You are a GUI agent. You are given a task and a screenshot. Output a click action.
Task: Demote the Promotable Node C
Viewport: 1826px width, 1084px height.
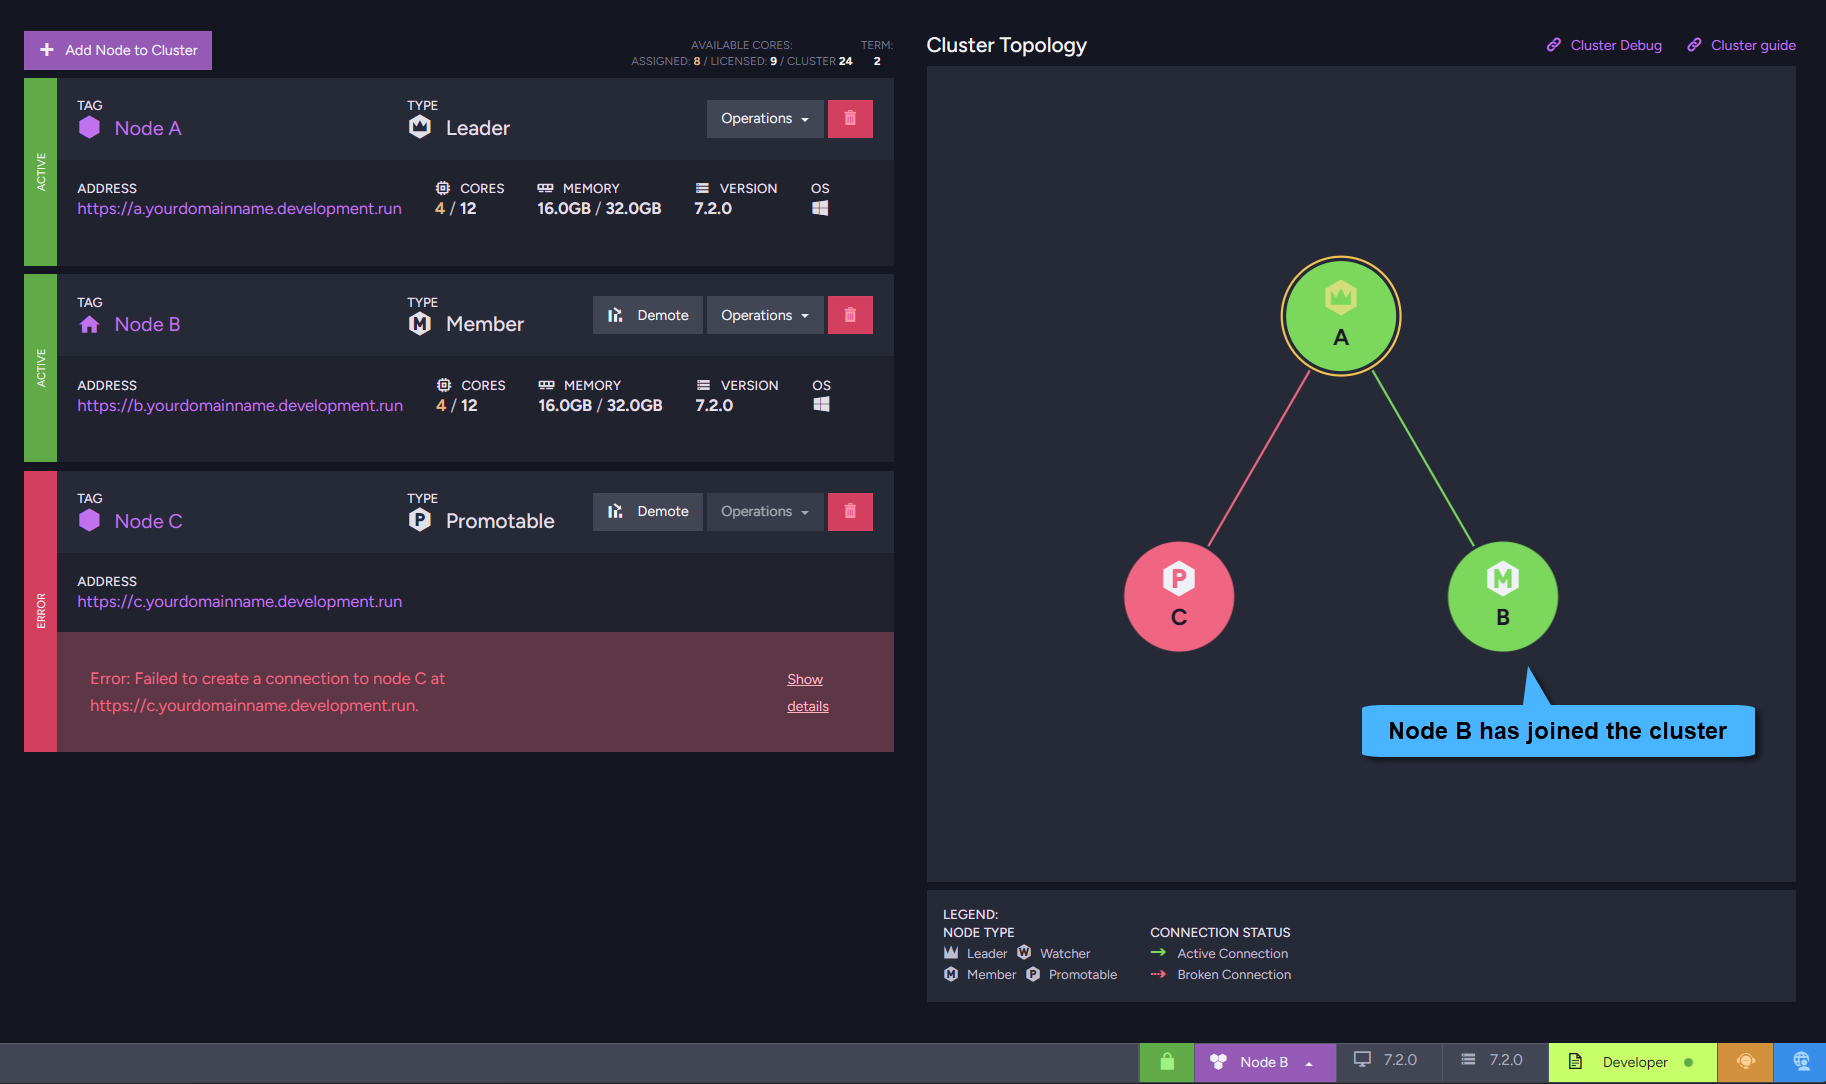(648, 512)
